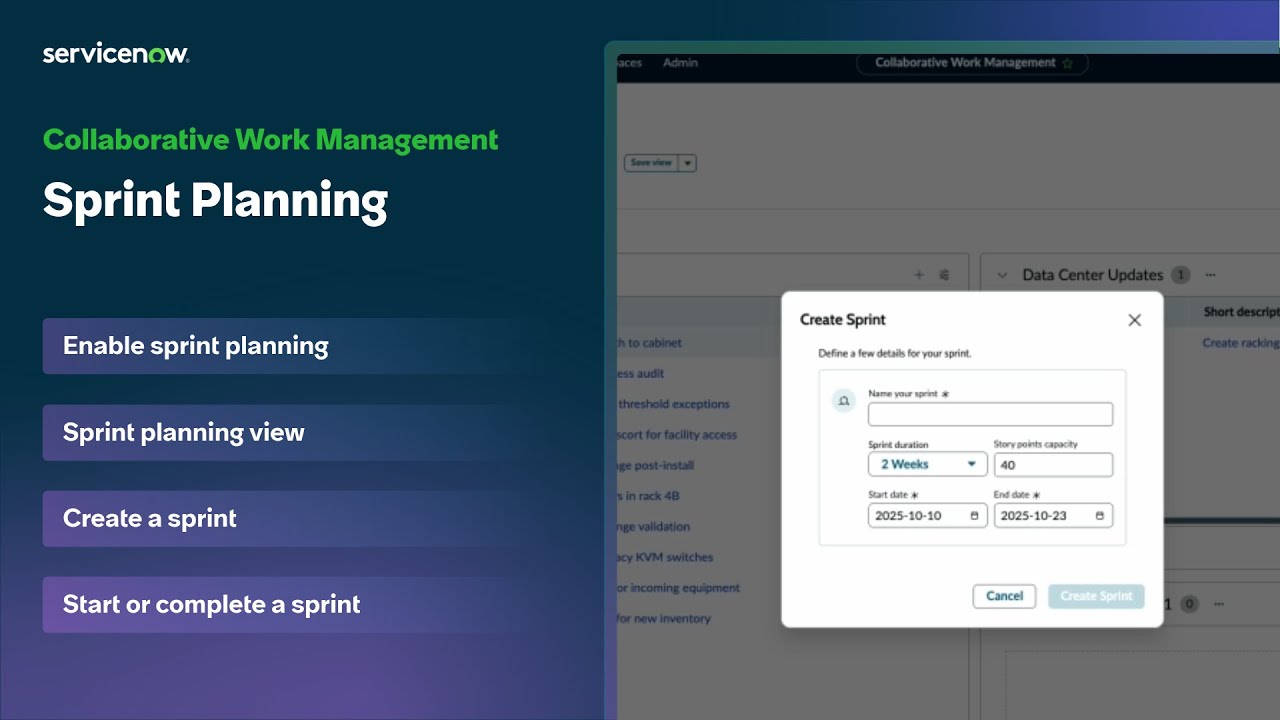This screenshot has width=1280, height=720.
Task: Click the 'Start or complete a sprint' chapter label
Action: (x=212, y=604)
